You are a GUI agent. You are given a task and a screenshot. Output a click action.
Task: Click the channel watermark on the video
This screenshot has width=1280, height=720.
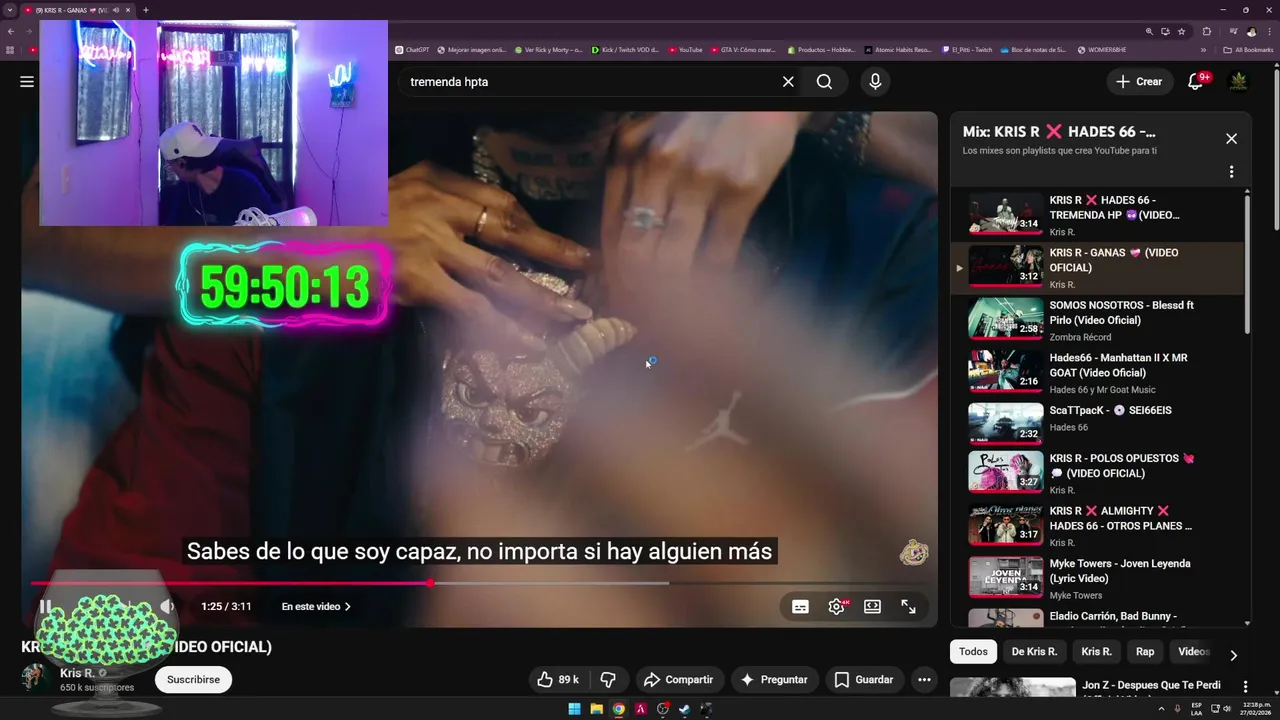[913, 552]
